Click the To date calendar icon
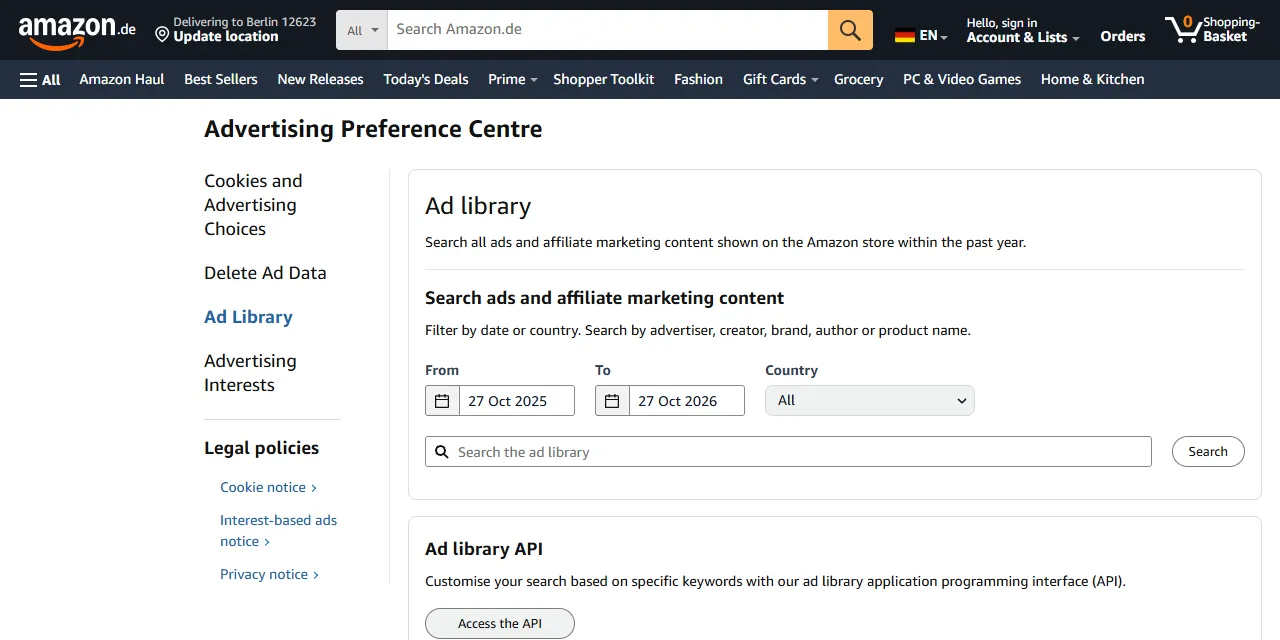Viewport: 1280px width, 640px height. (612, 401)
